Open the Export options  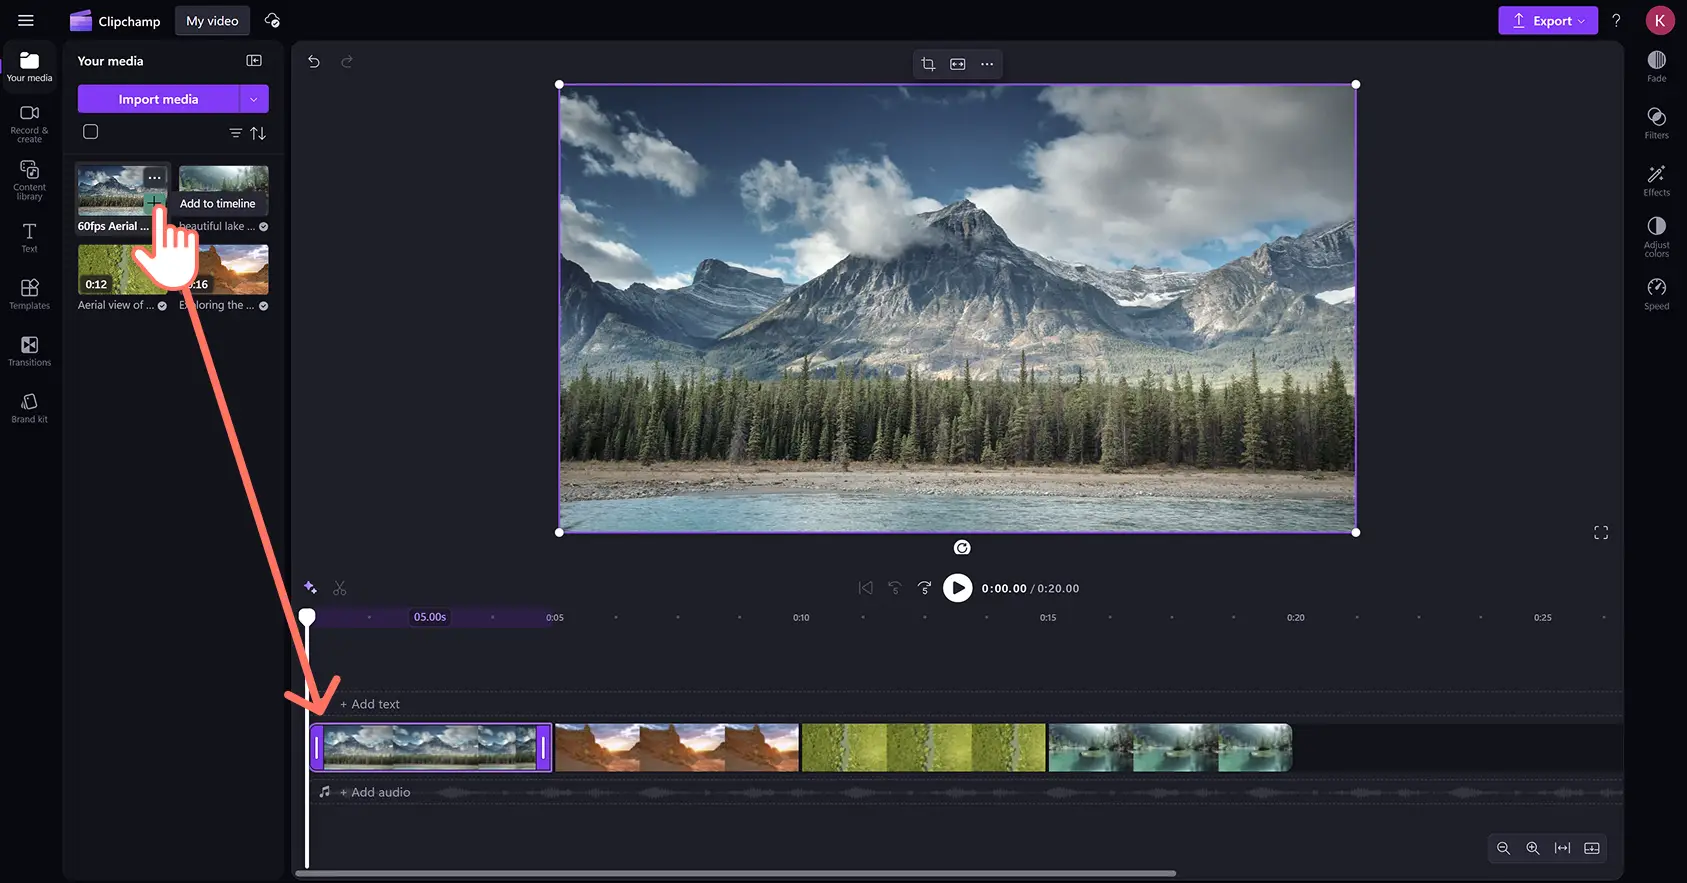pos(1547,21)
